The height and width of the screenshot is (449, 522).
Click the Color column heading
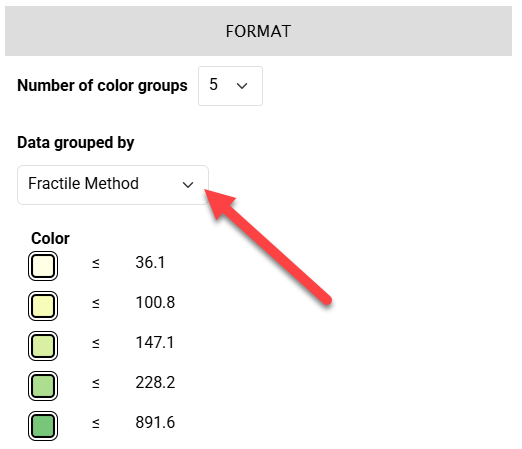point(50,238)
